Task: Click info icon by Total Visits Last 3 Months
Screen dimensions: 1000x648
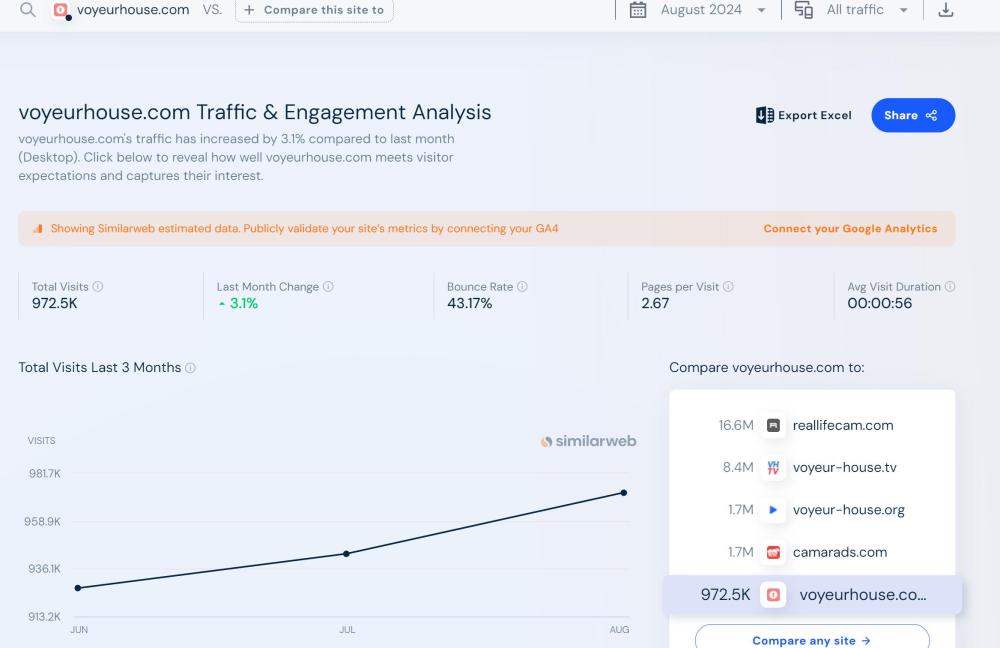Action: [190, 368]
